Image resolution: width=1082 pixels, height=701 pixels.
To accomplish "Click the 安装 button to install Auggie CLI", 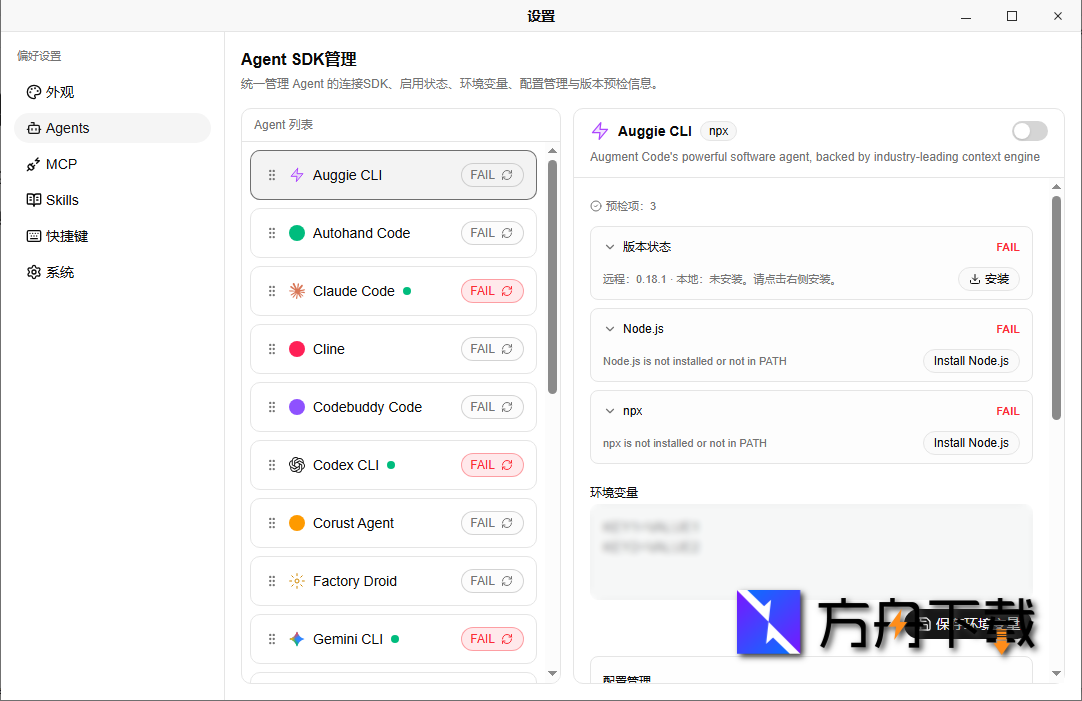I will tap(988, 279).
